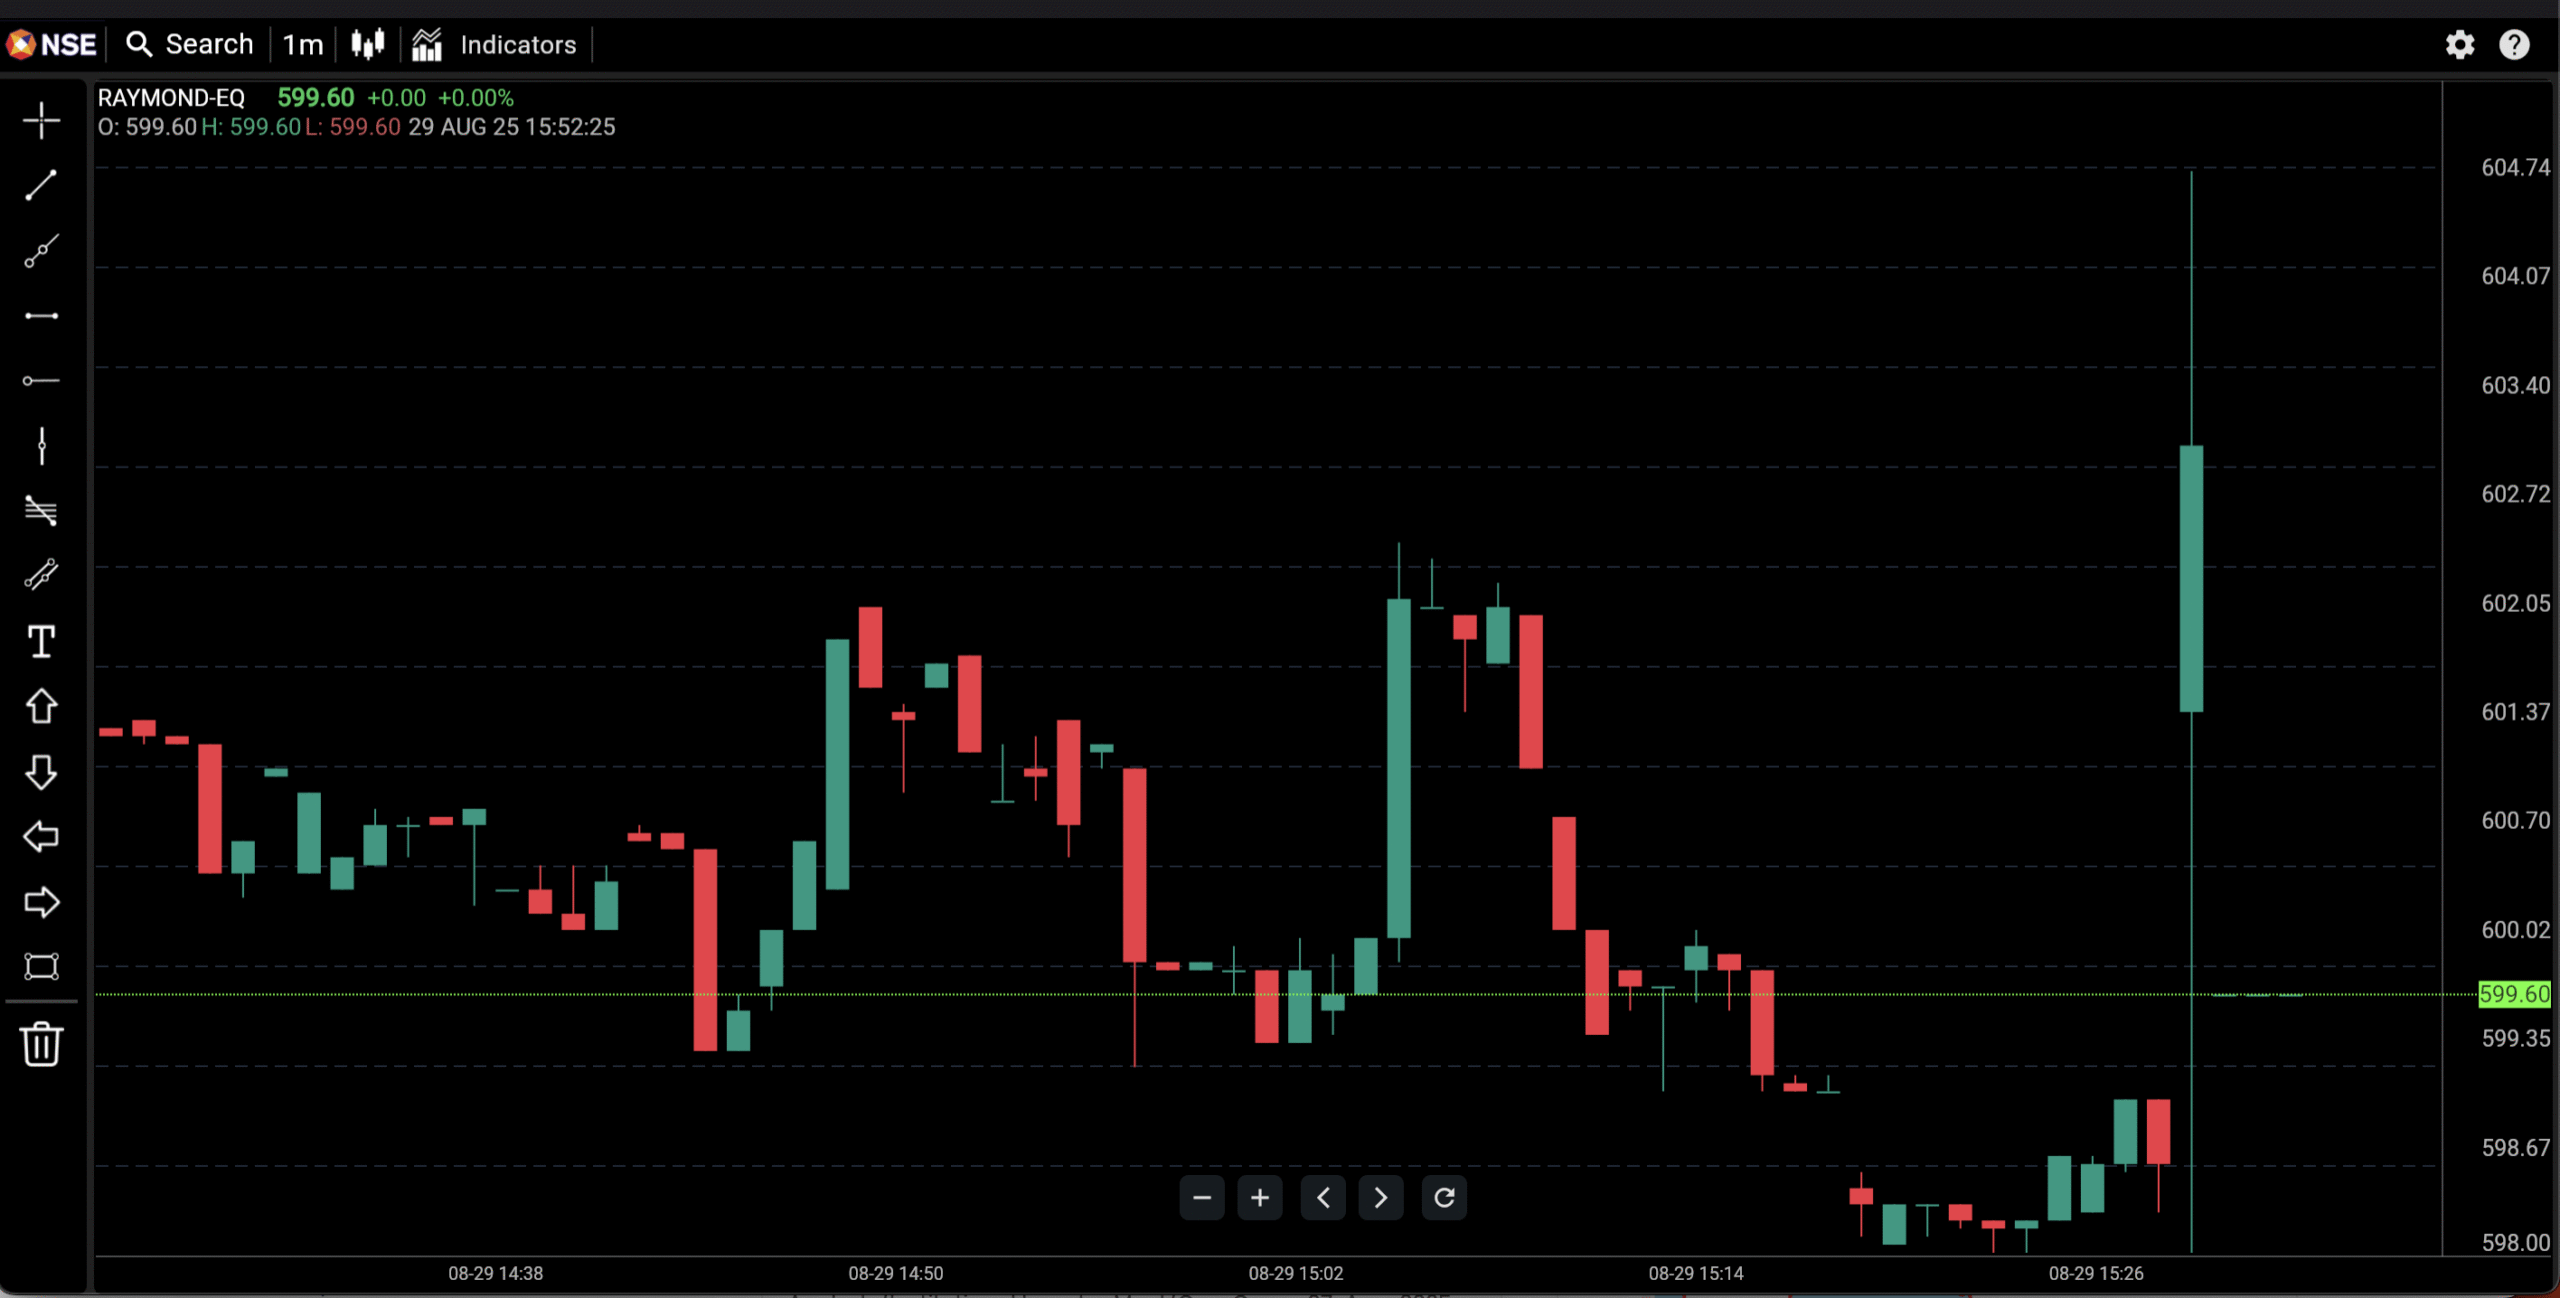Select the trend line drawing tool
This screenshot has height=1298, width=2560.
coord(41,185)
